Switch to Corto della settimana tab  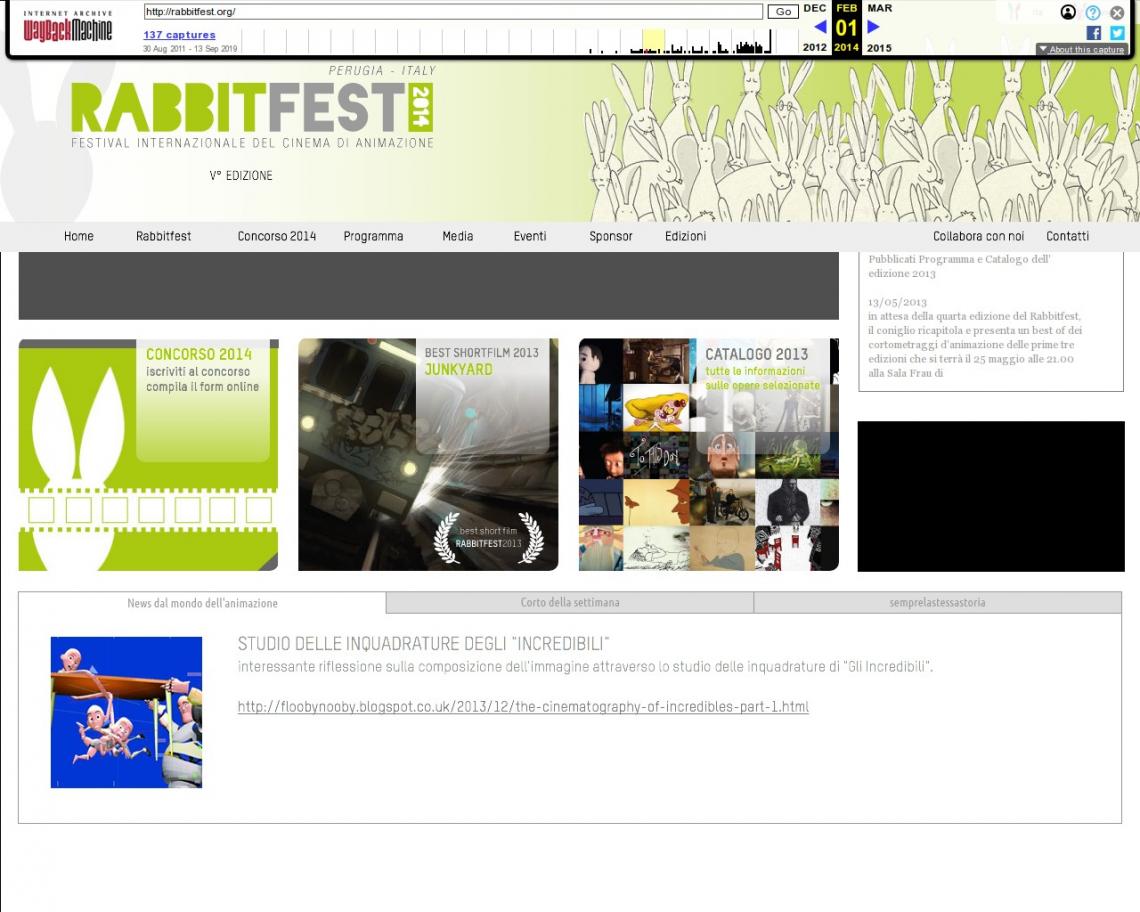coord(570,602)
